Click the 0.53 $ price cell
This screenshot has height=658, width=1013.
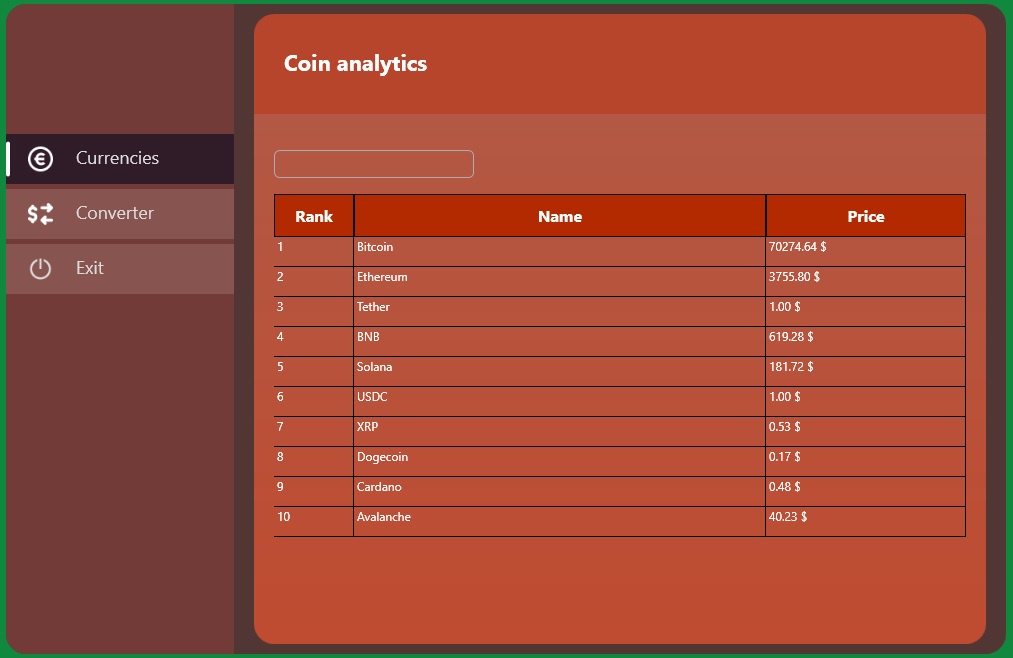click(866, 431)
